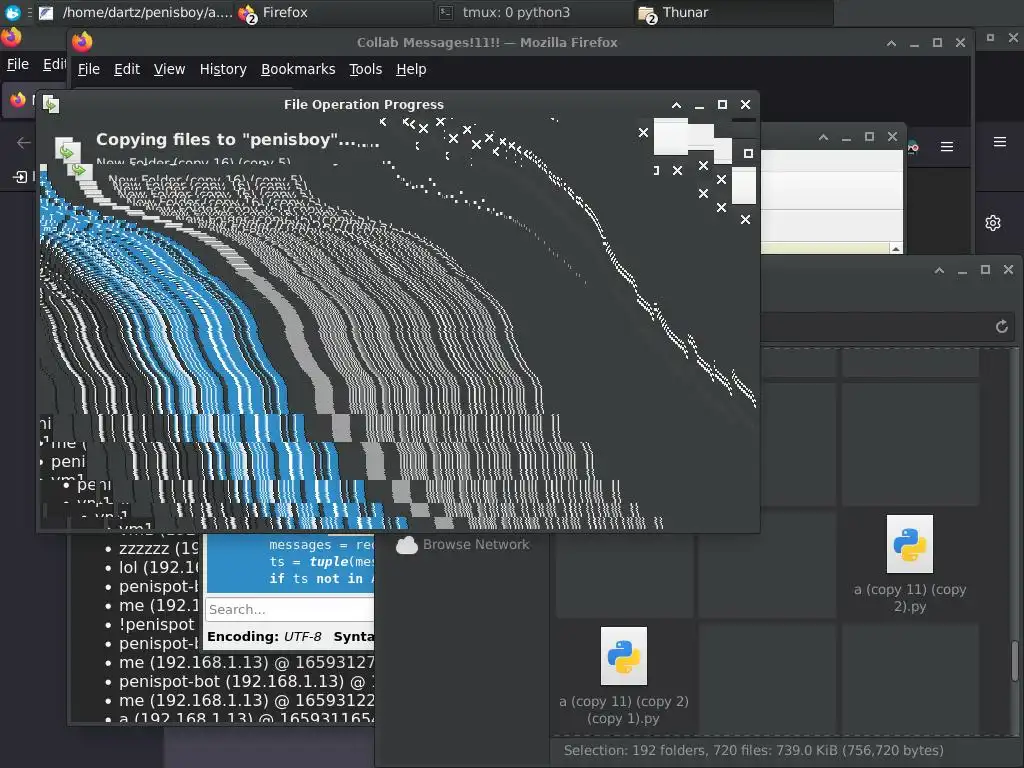
Task: Open the Bookmarks menu in Firefox
Action: click(x=298, y=69)
